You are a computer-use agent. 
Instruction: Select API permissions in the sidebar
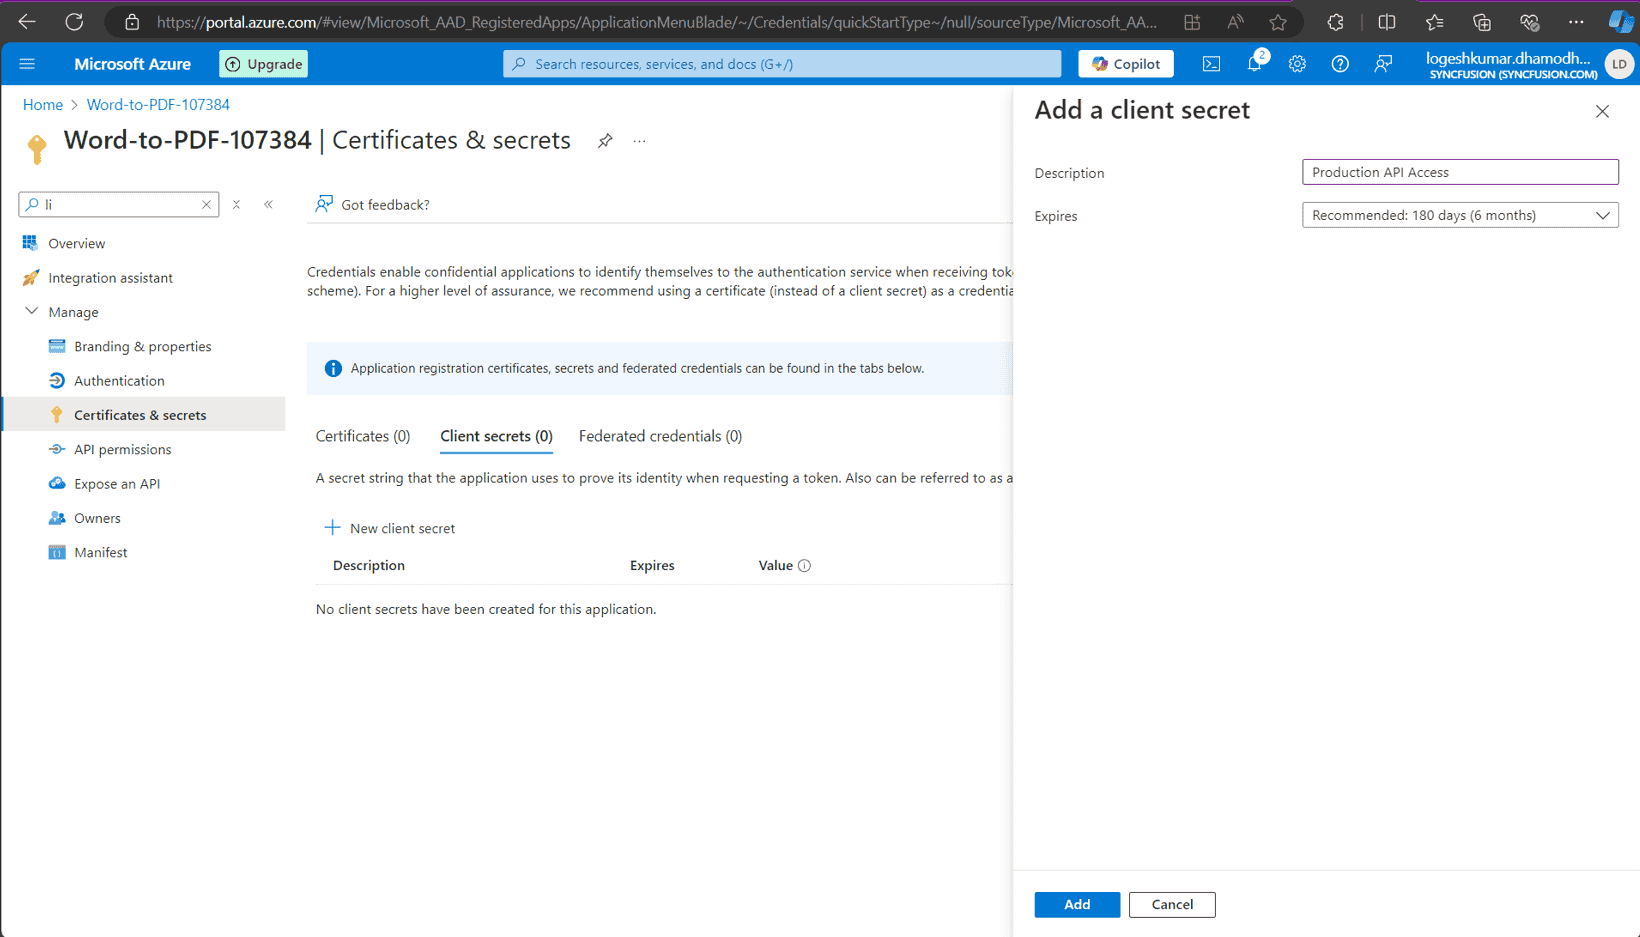(x=121, y=449)
